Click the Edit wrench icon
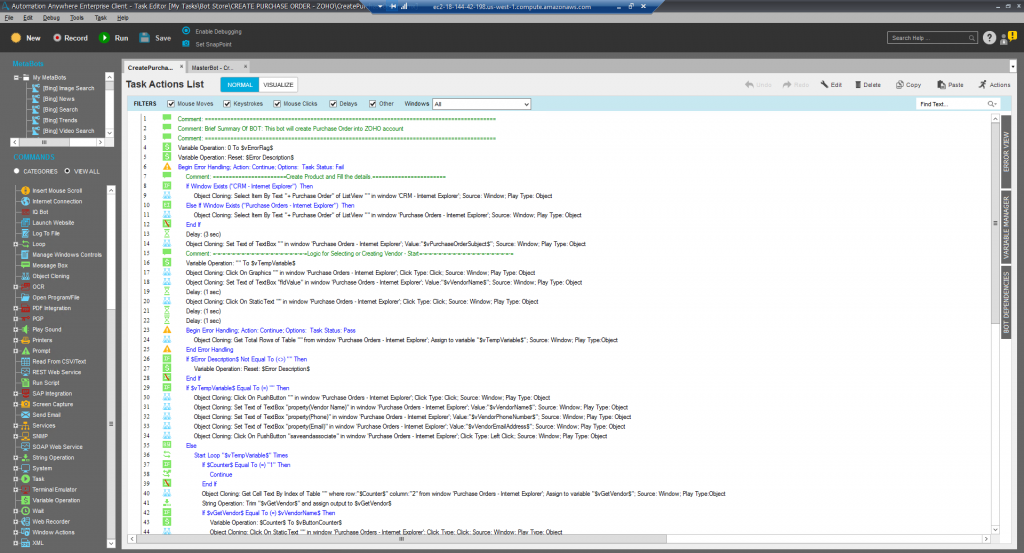1024x553 pixels. [830, 85]
